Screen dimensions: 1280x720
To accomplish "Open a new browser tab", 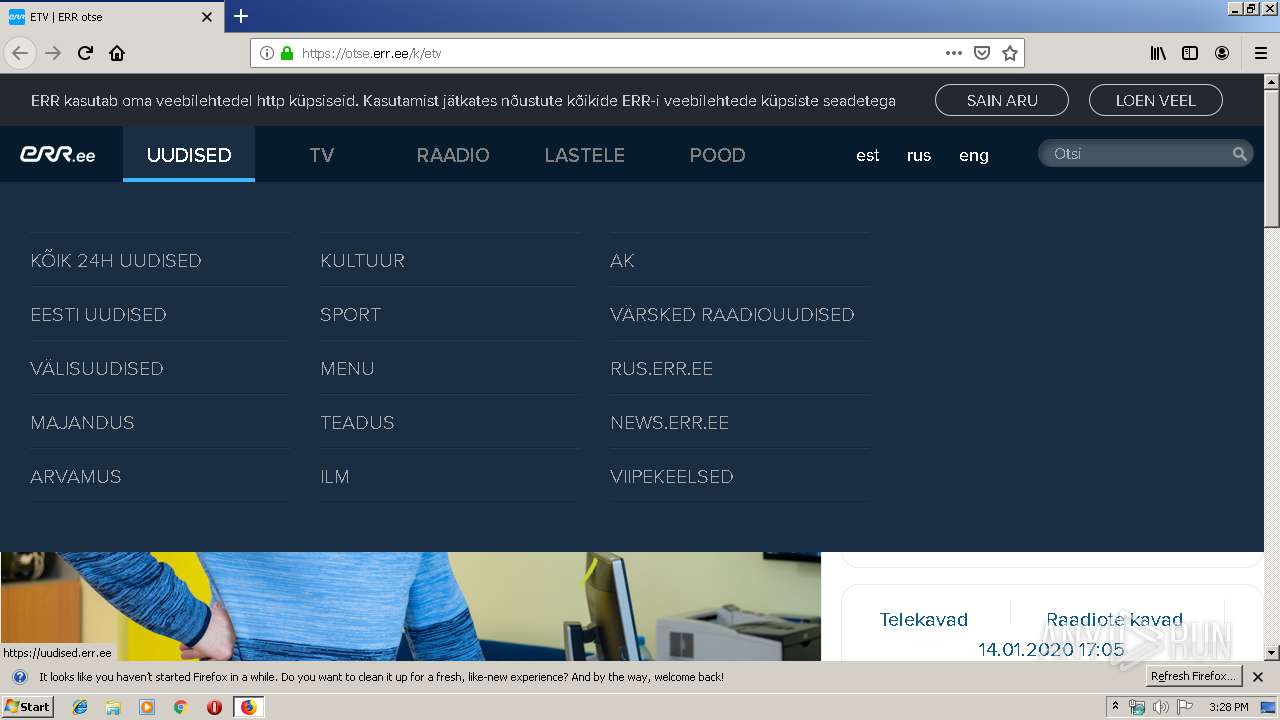I will tap(241, 16).
